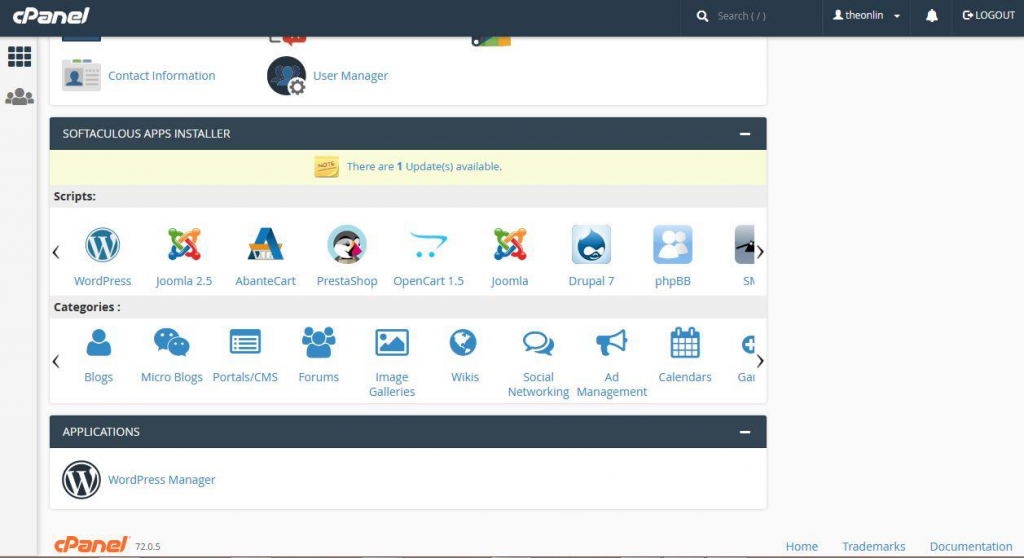This screenshot has width=1024, height=558.
Task: Open the User Manager icon
Action: coord(287,76)
